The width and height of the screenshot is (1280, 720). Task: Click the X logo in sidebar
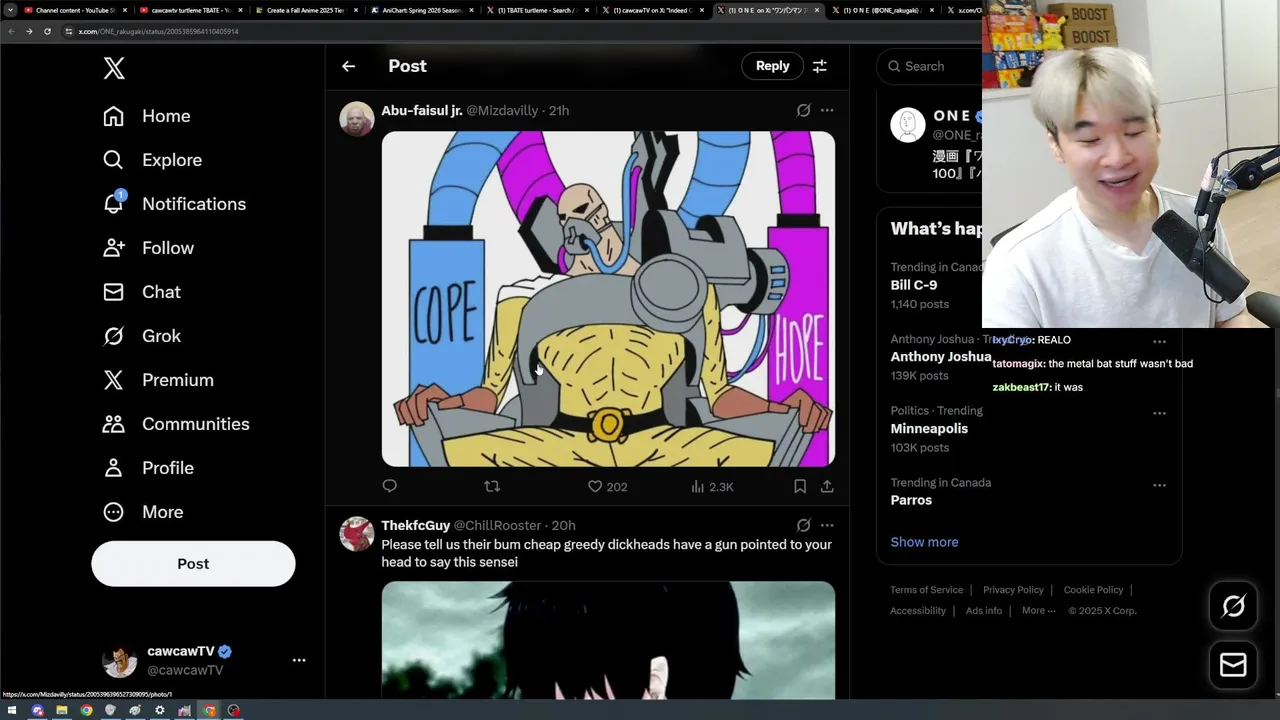[114, 68]
